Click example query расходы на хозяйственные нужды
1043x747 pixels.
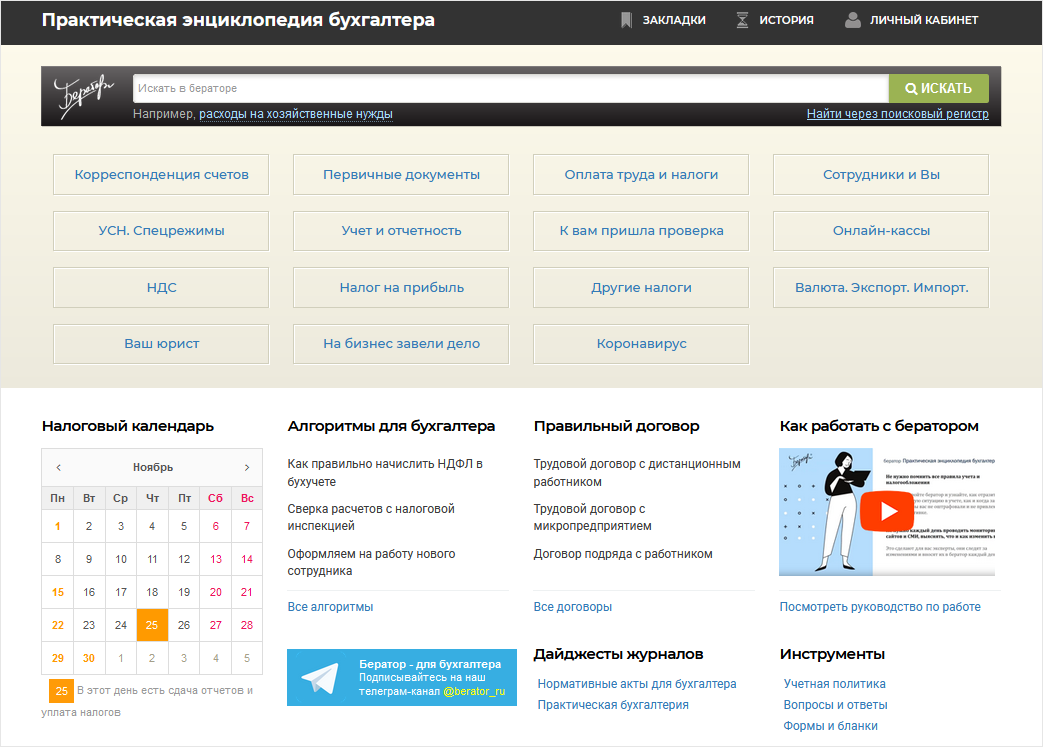pyautogui.click(x=296, y=114)
